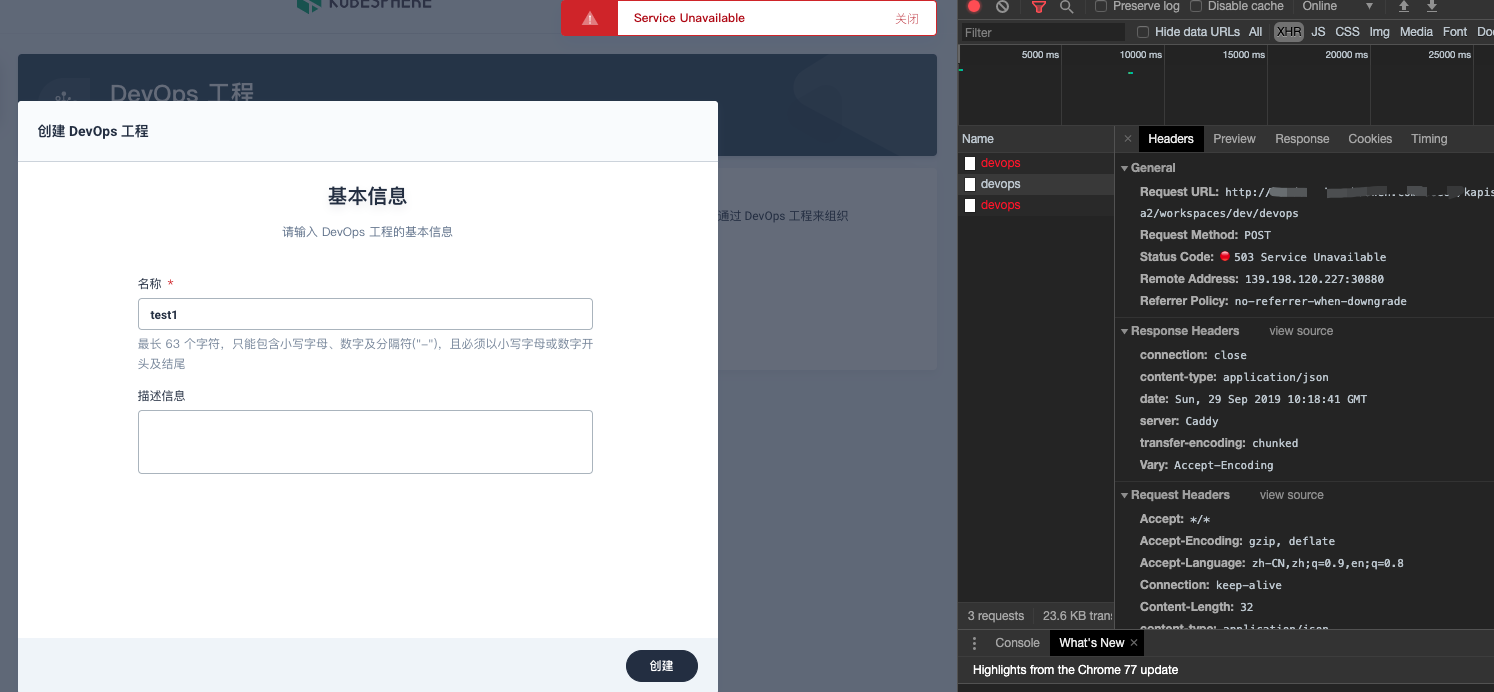Import HAR file with upload arrow
Image resolution: width=1494 pixels, height=692 pixels.
point(1404,6)
